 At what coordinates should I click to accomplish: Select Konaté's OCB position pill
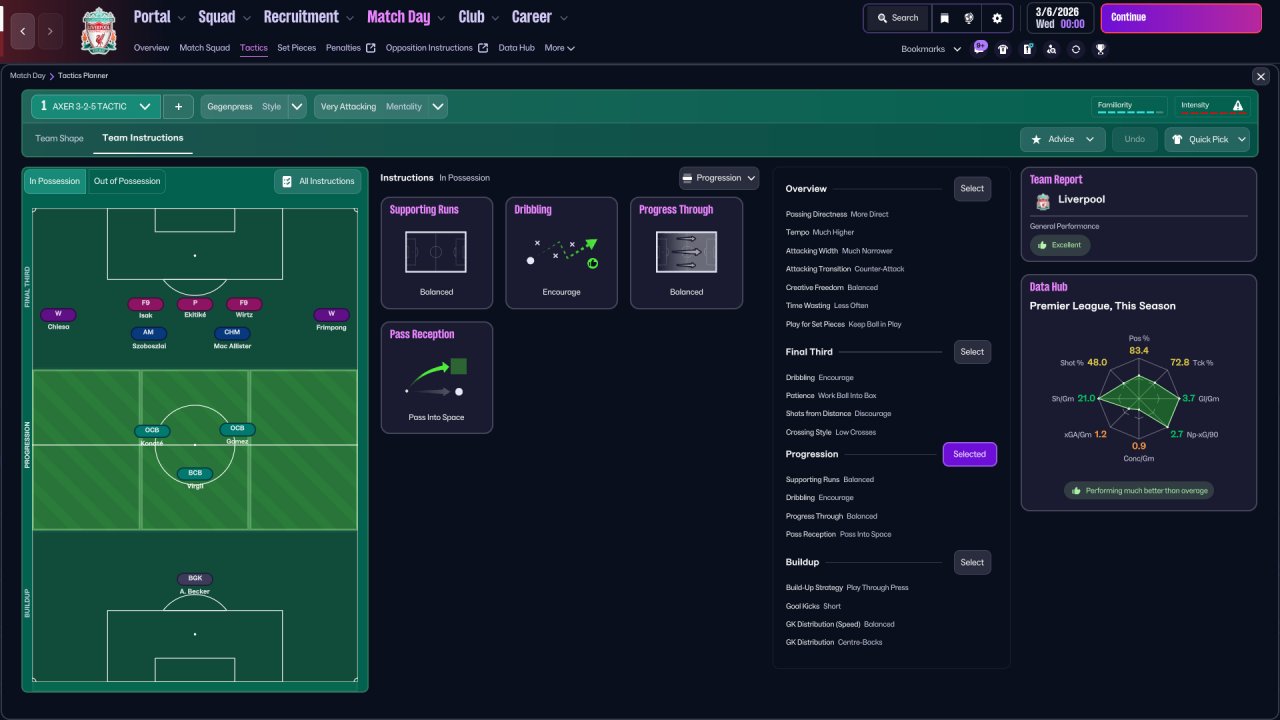(152, 431)
